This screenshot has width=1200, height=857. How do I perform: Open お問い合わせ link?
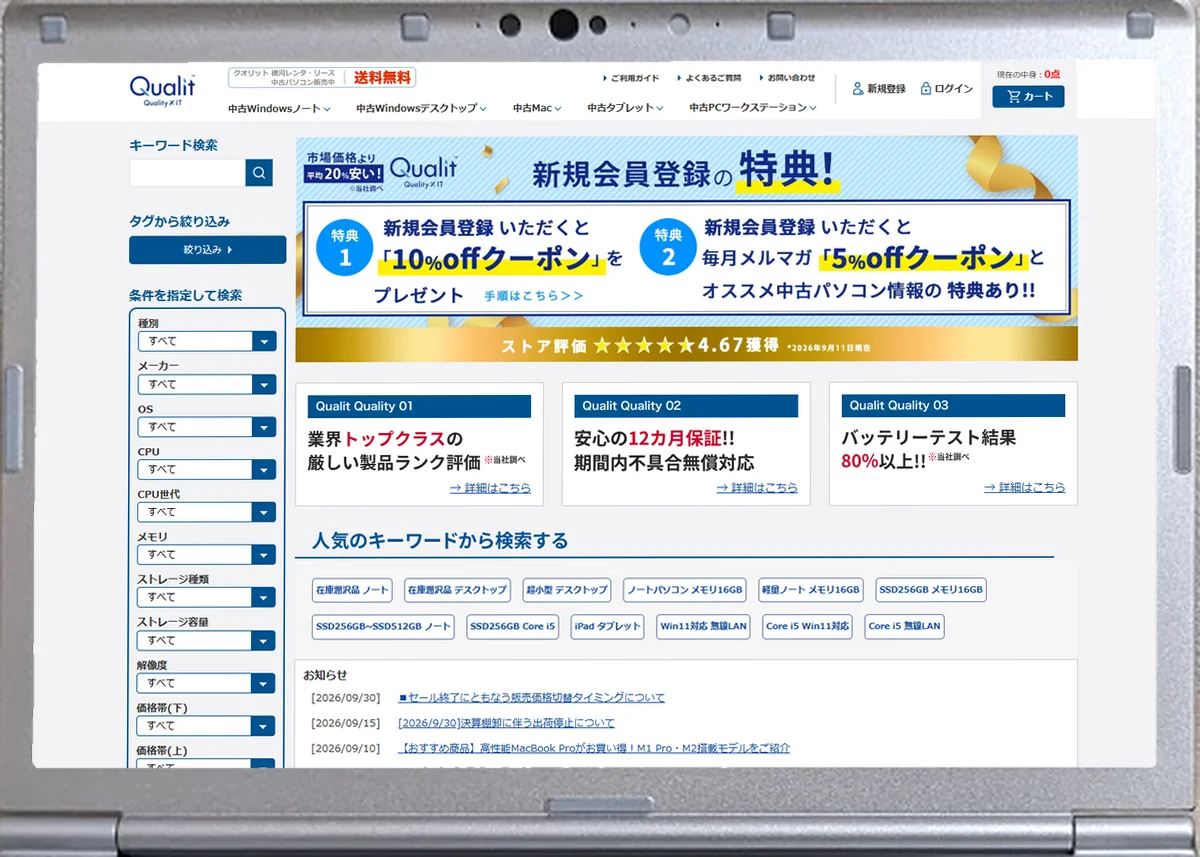(786, 78)
